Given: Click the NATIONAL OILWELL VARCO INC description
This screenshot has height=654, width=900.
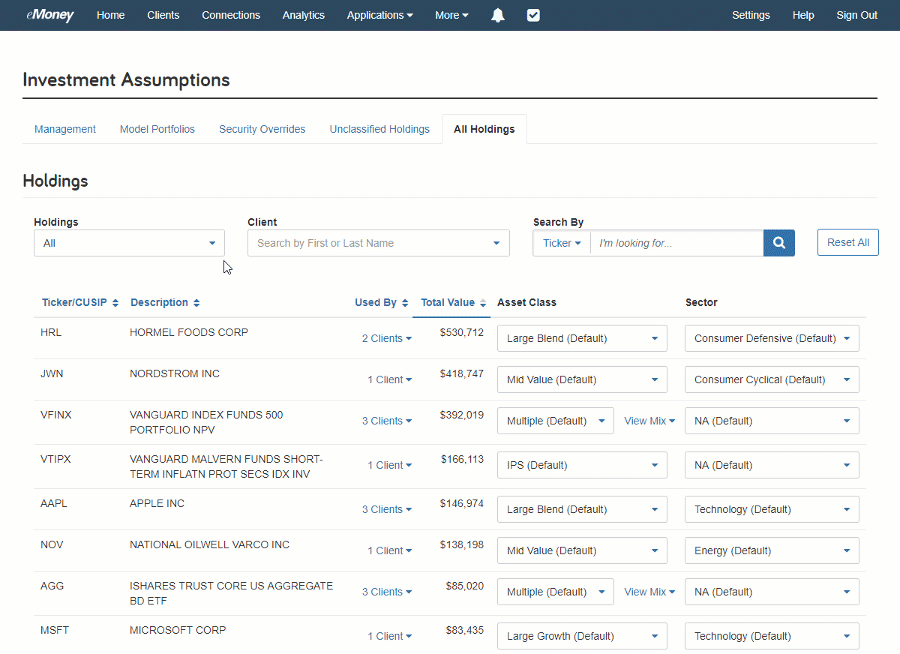Looking at the screenshot, I should click(x=210, y=545).
